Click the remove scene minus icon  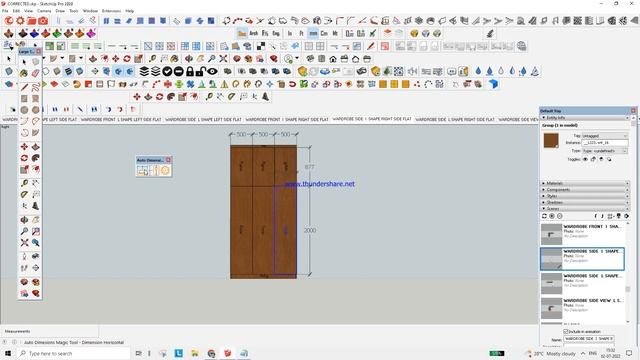tap(560, 216)
